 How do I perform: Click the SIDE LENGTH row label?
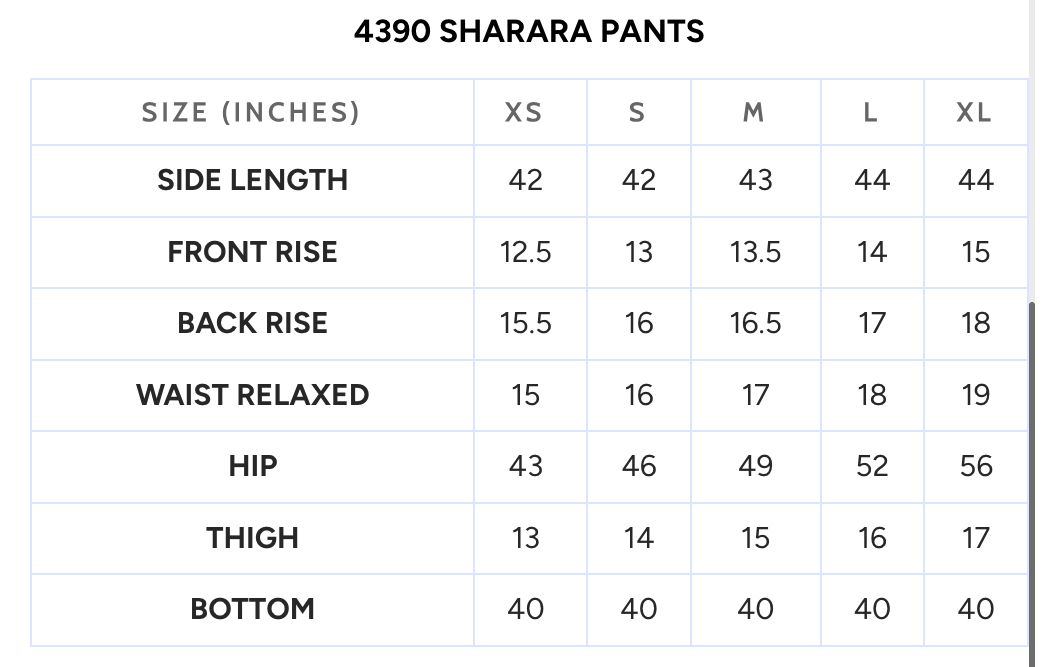(x=252, y=181)
